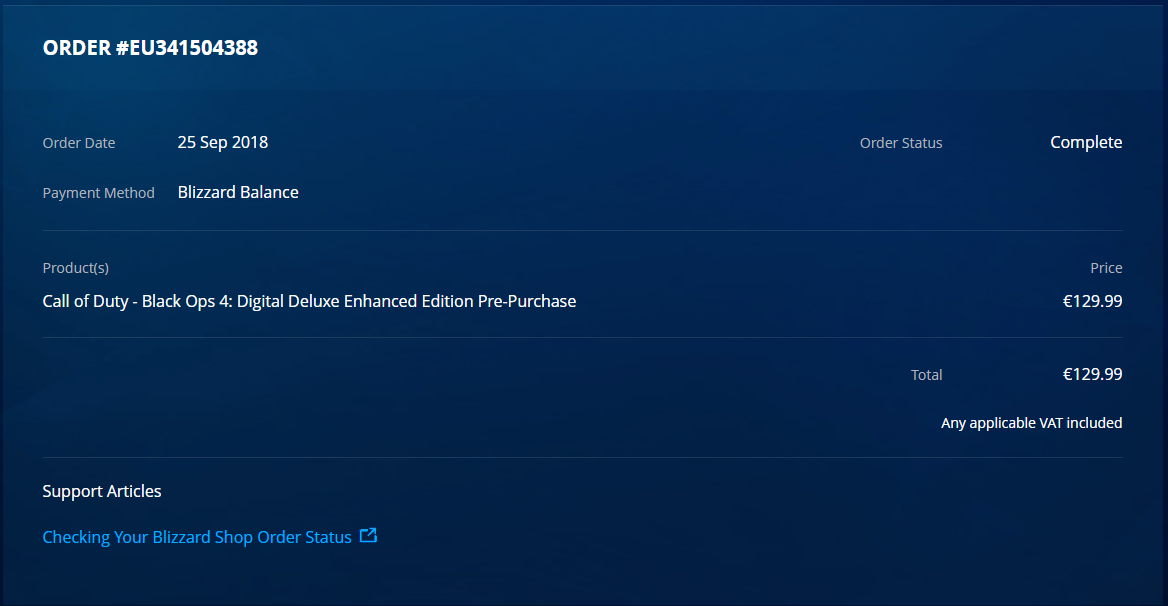The height and width of the screenshot is (606, 1168).
Task: Click the Complete order status value
Action: (1086, 142)
